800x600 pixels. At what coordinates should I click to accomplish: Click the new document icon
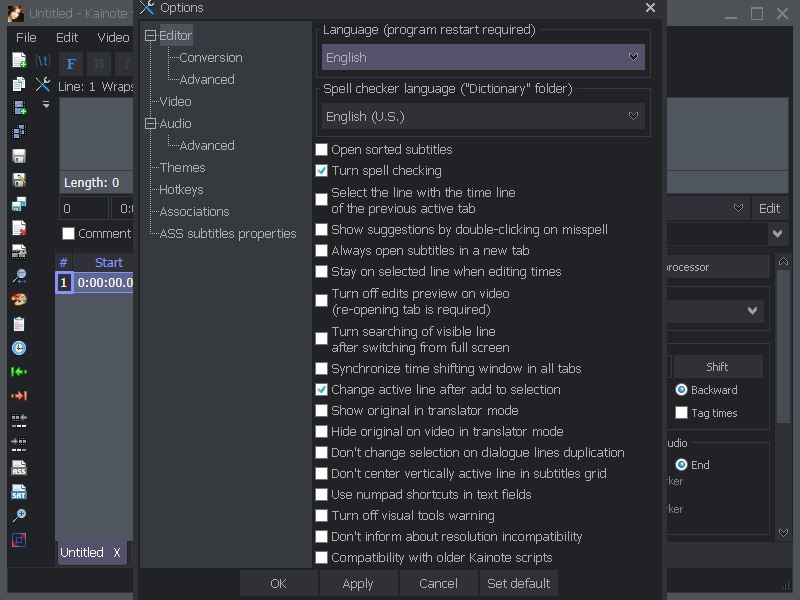tap(19, 61)
